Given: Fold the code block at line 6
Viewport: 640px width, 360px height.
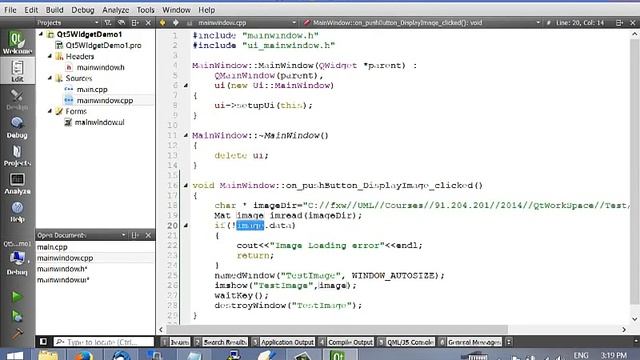Looking at the screenshot, I should 186,85.
